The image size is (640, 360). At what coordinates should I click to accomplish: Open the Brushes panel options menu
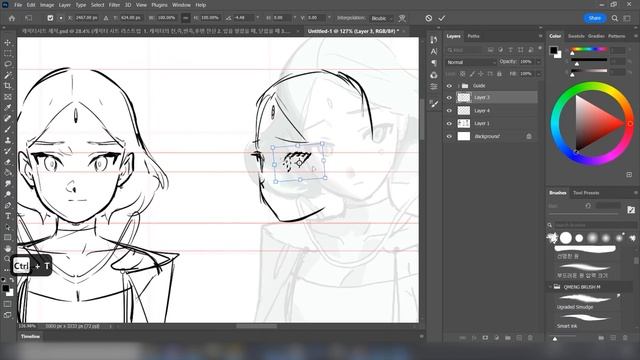[636, 193]
